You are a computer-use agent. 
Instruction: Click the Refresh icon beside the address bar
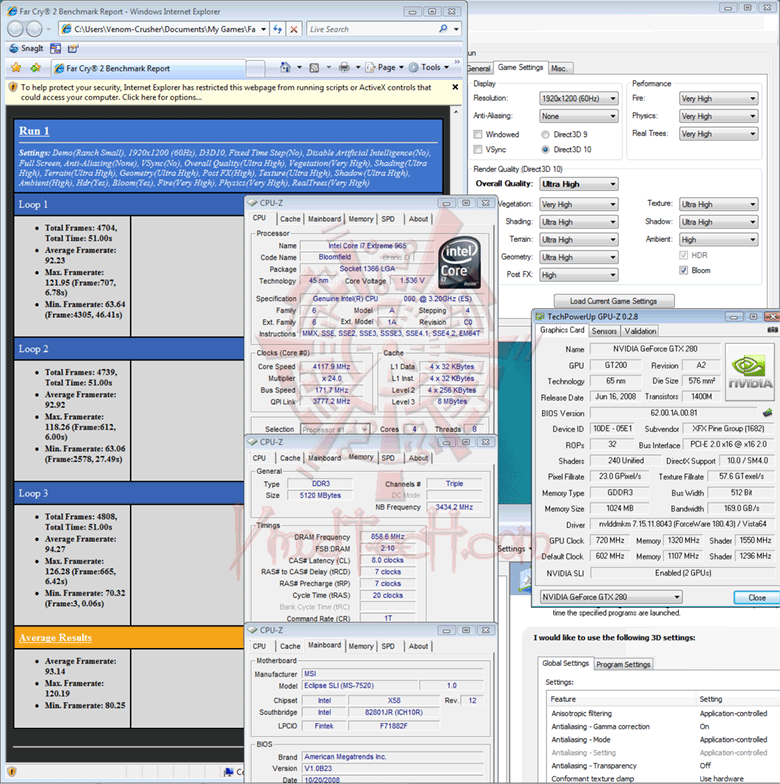(x=278, y=30)
